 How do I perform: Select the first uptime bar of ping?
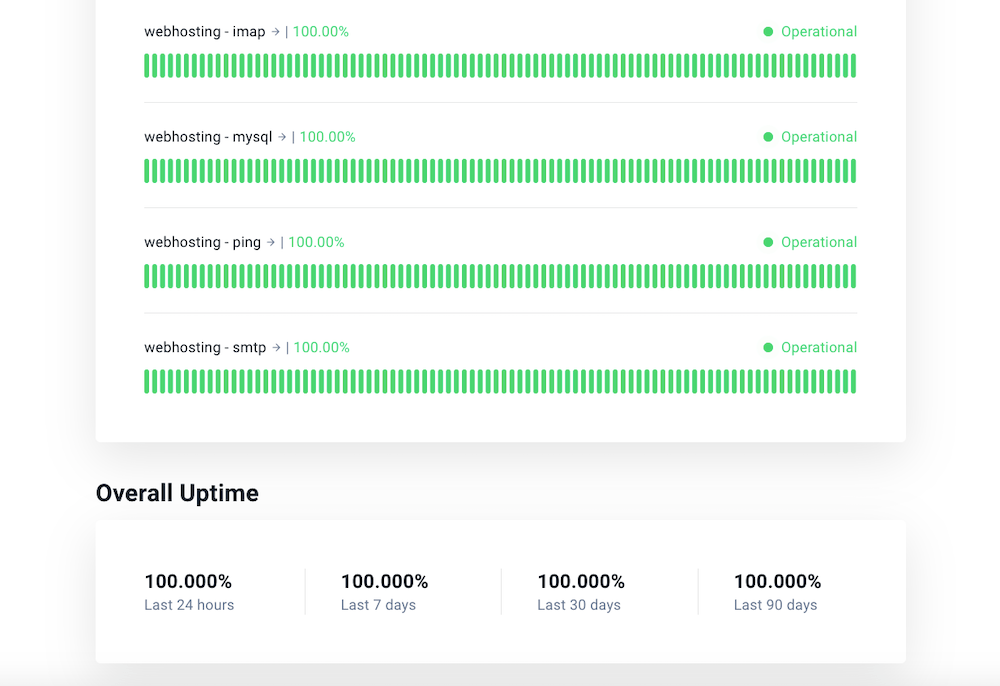(147, 276)
